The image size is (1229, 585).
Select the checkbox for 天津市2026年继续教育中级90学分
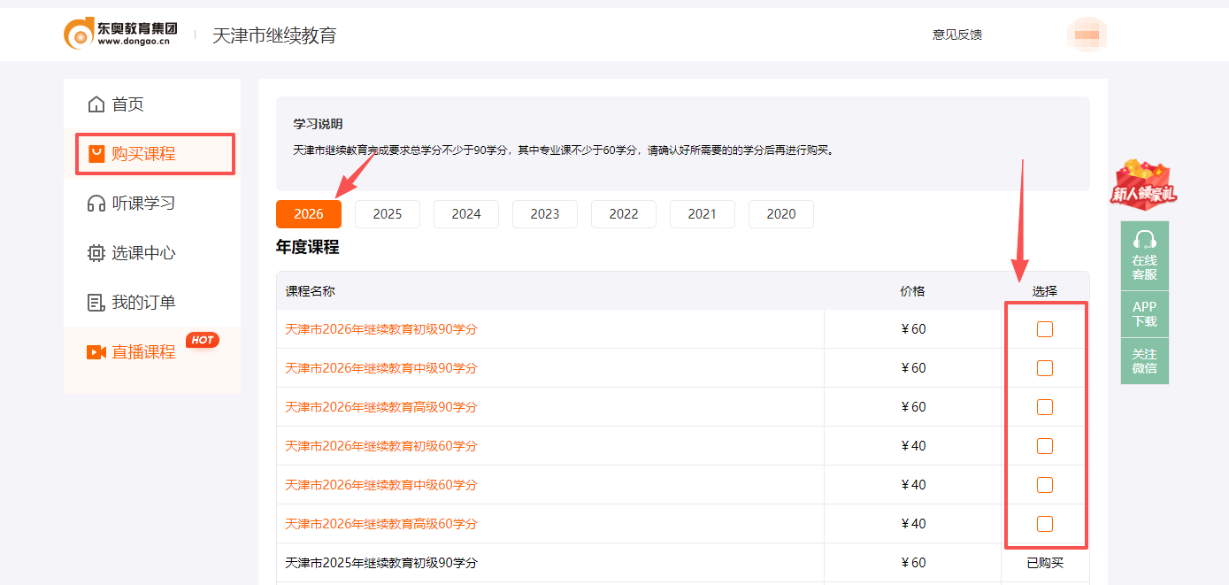click(1045, 368)
